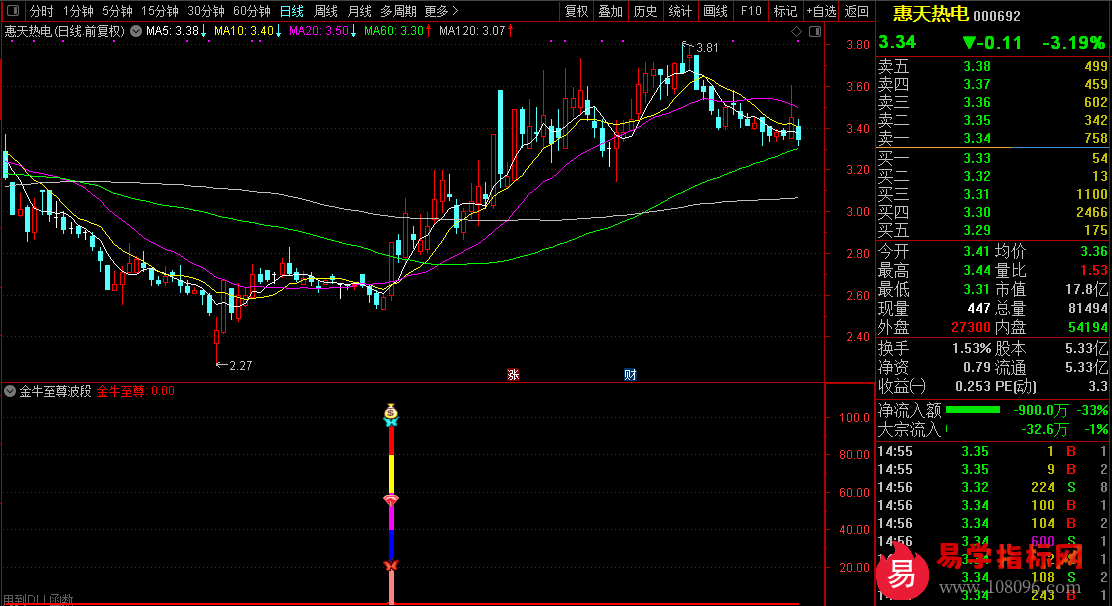
Task: Open the 历史 history button
Action: pos(645,11)
